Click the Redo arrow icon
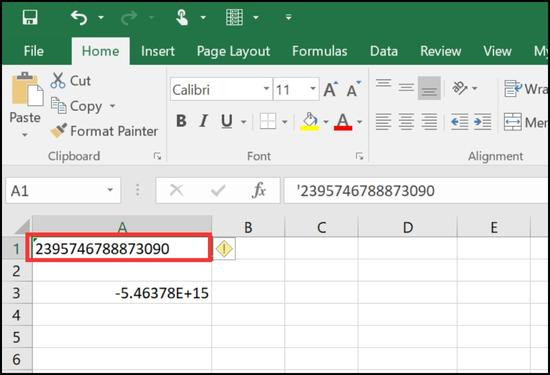Viewport: 550px width, 375px height. [x=129, y=18]
